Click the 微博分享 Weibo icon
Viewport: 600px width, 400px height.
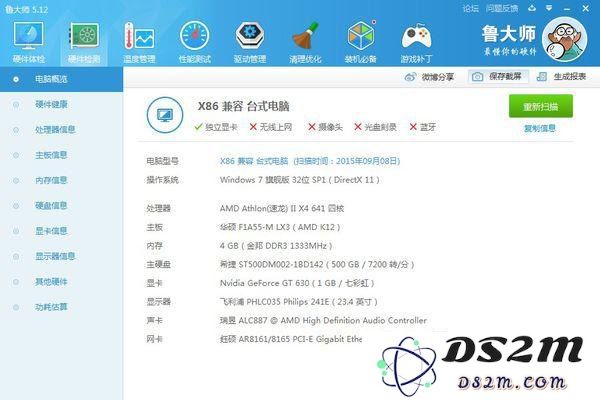coord(410,77)
